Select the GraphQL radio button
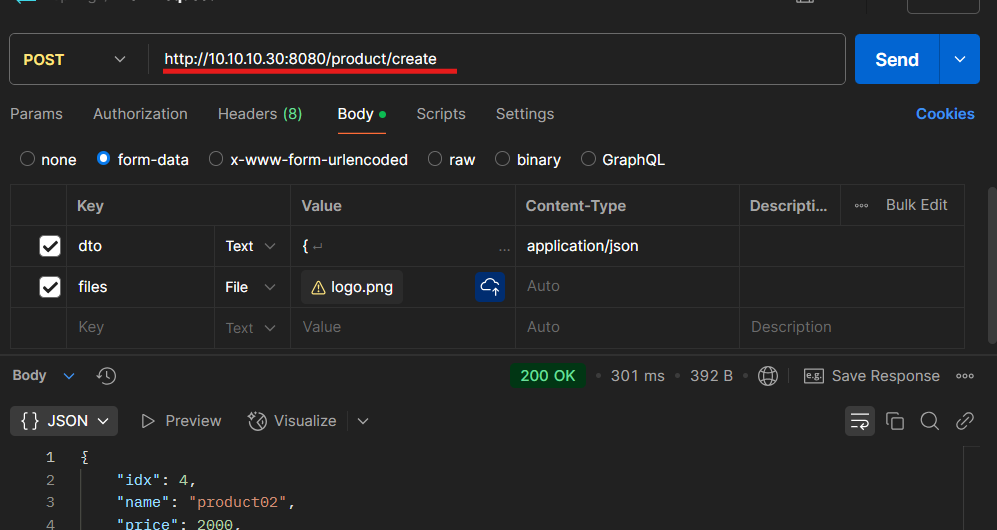 click(x=588, y=159)
